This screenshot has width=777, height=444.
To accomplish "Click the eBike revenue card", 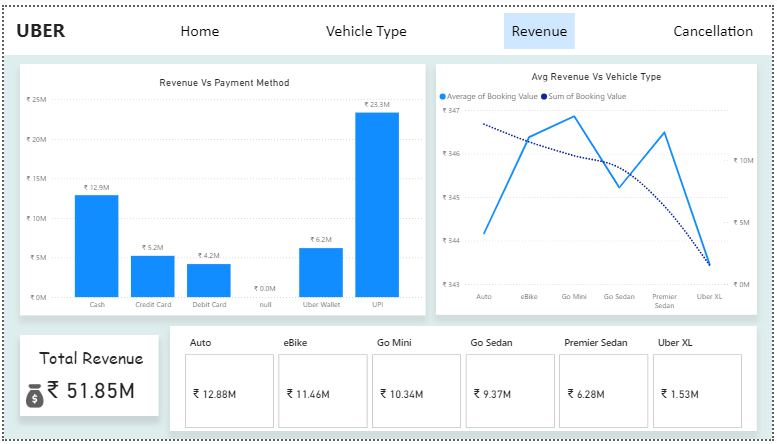I will (x=321, y=391).
